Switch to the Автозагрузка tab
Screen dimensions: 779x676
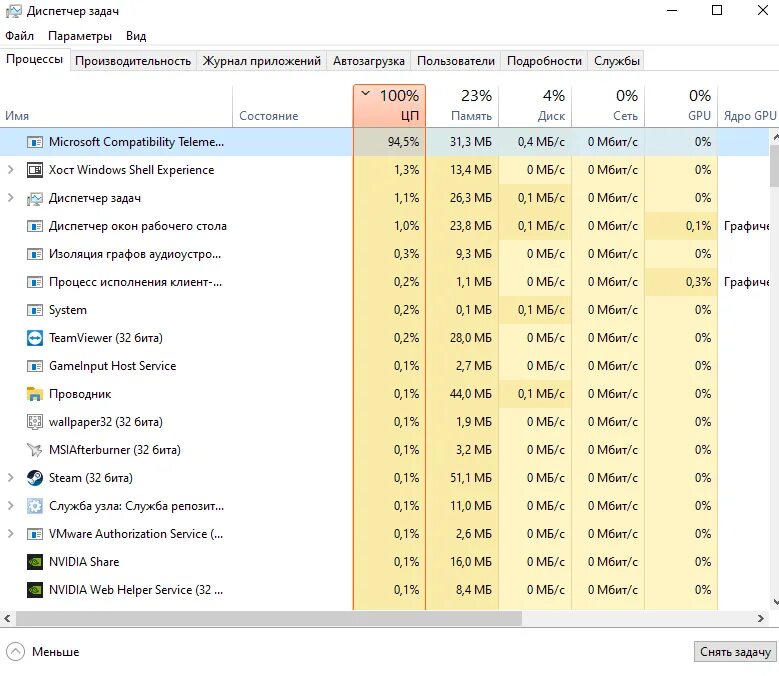(x=369, y=61)
